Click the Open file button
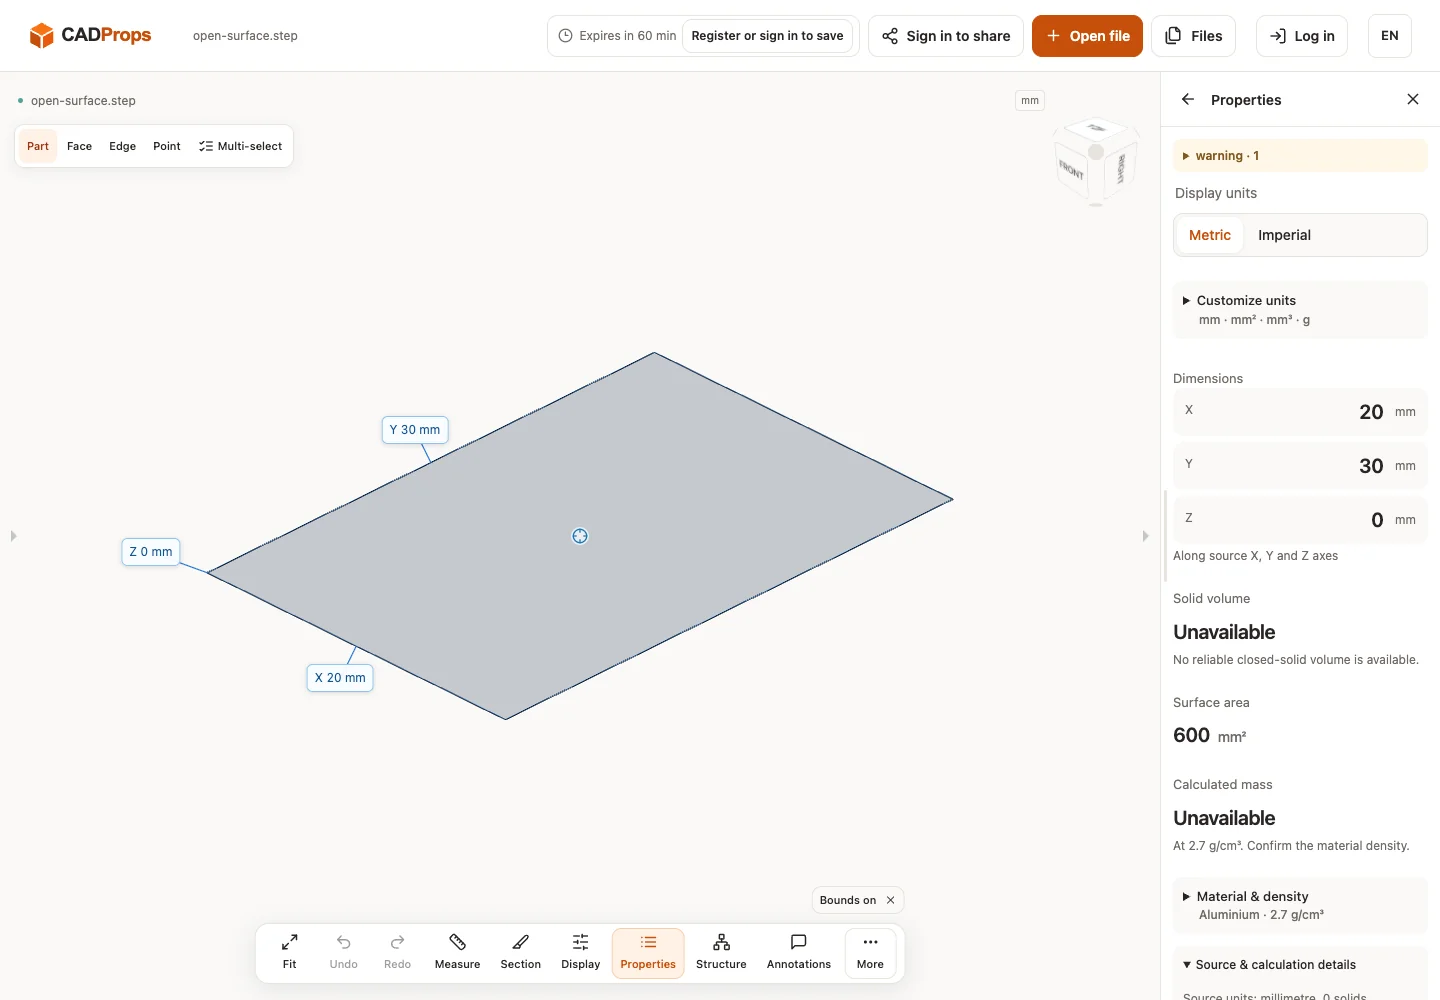The height and width of the screenshot is (1000, 1440). pyautogui.click(x=1087, y=36)
